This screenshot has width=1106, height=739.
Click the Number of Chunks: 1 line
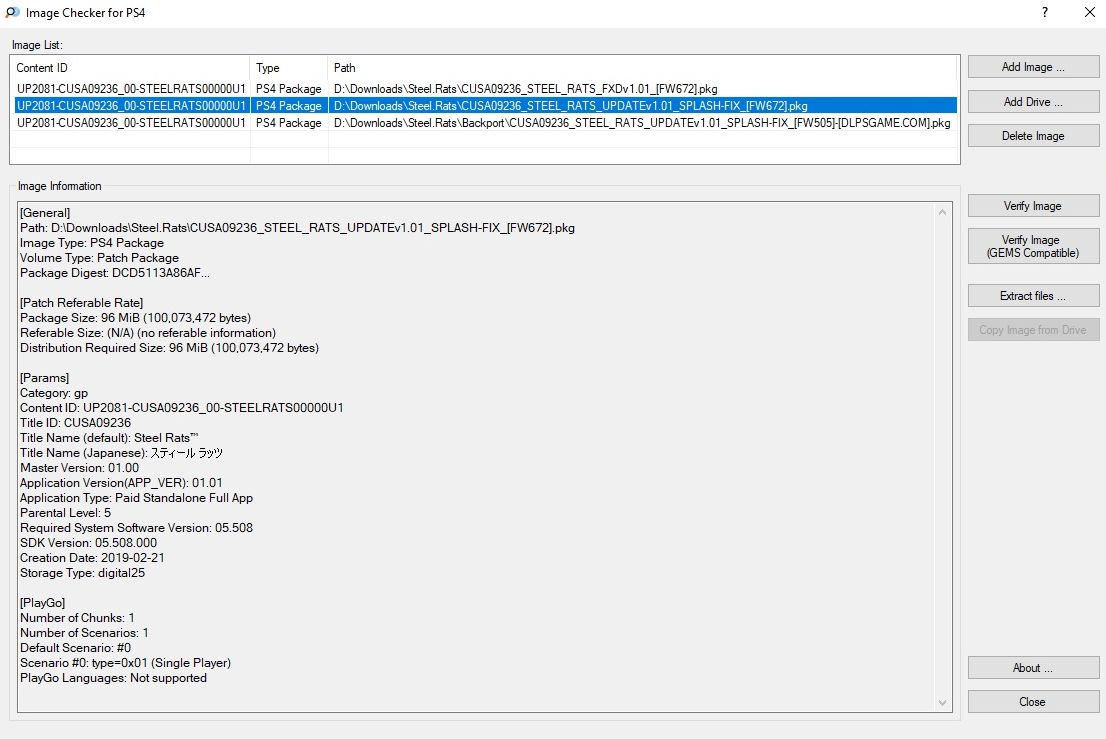click(78, 618)
